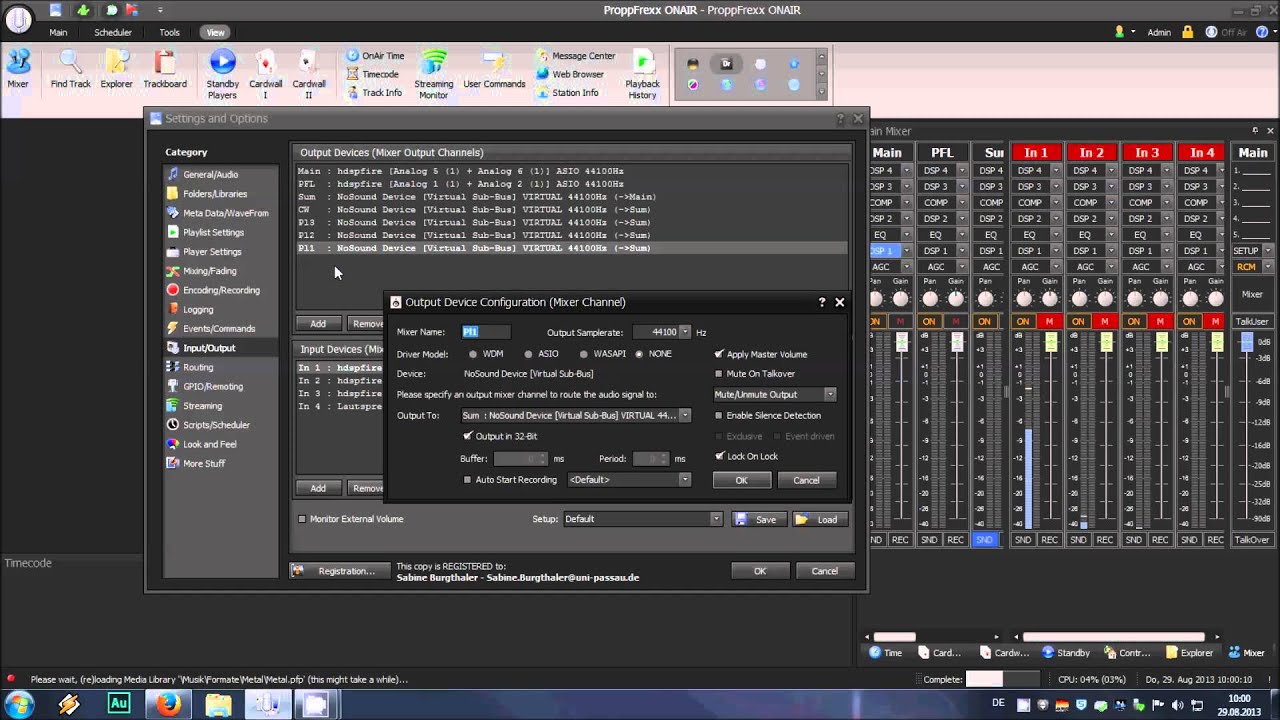Open the Mixer view icon
The width and height of the screenshot is (1280, 720).
point(18,70)
